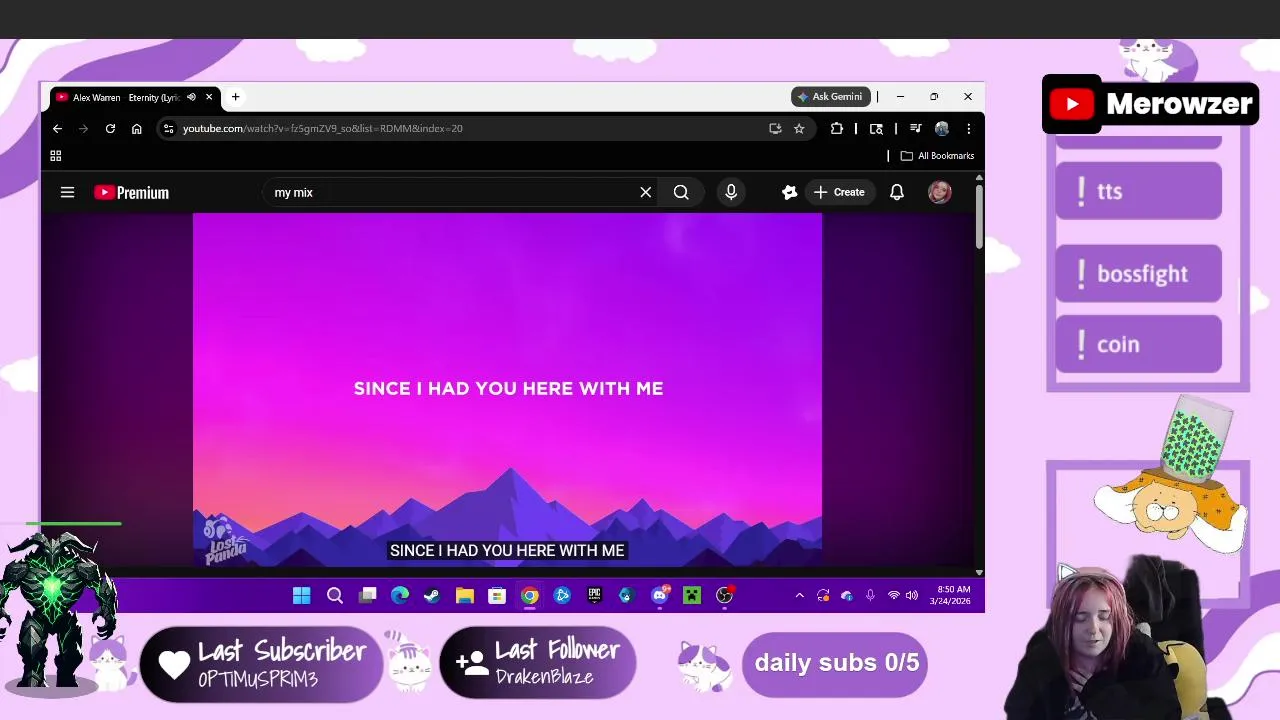Viewport: 1280px width, 720px height.
Task: Reload the YouTube page
Action: (110, 128)
